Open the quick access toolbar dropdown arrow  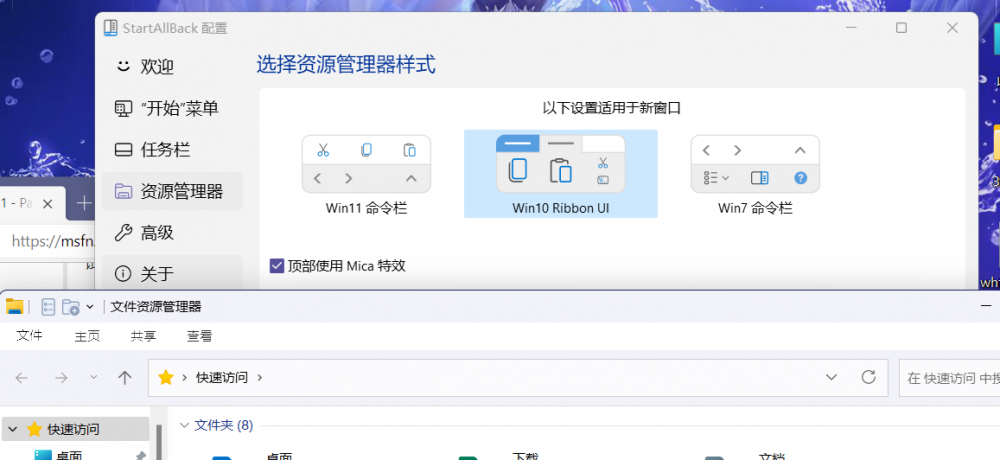tap(90, 308)
